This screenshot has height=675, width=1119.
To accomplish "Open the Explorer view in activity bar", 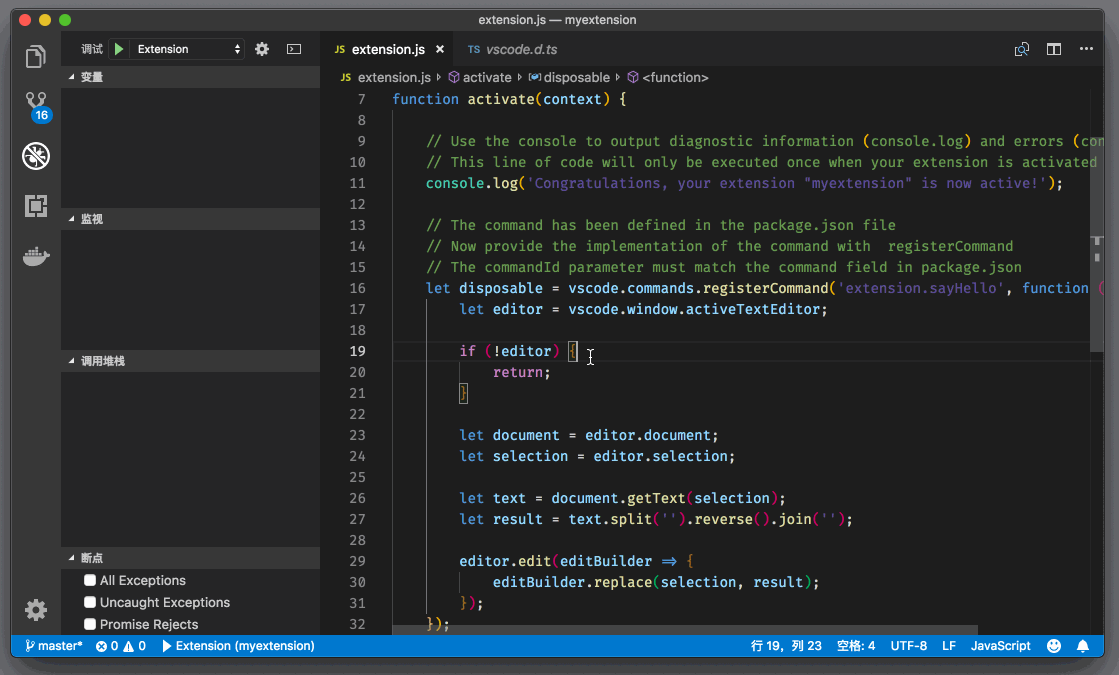I will point(36,57).
